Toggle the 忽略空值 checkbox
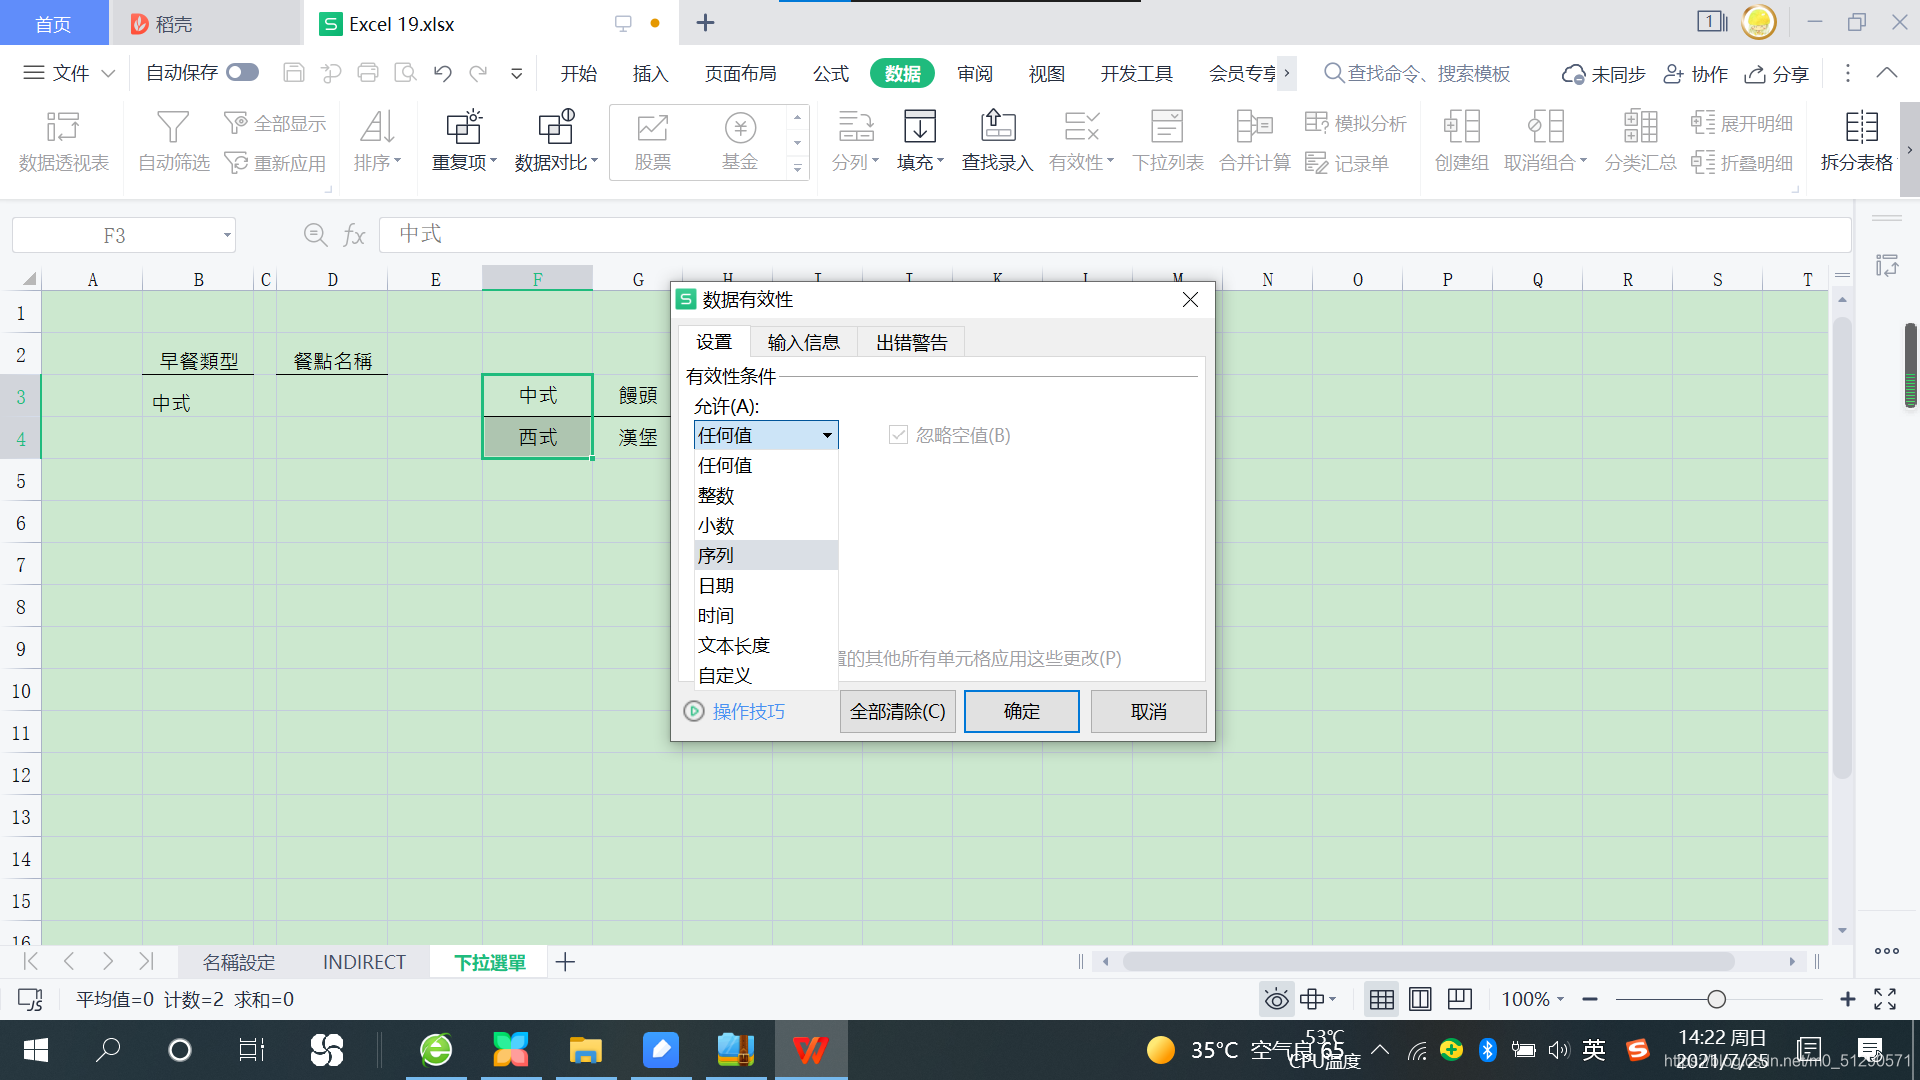 898,435
